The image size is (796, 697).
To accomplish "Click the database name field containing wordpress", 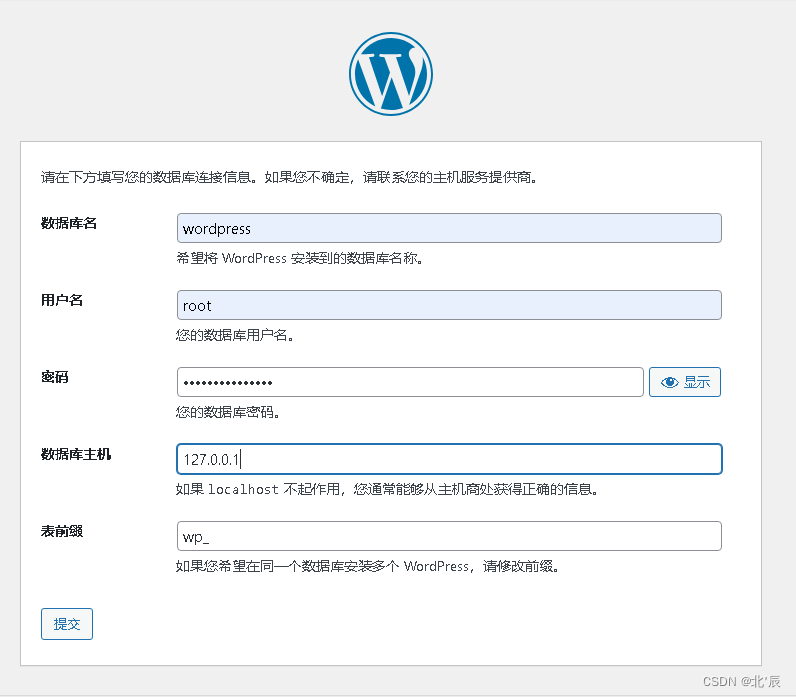I will tap(449, 228).
